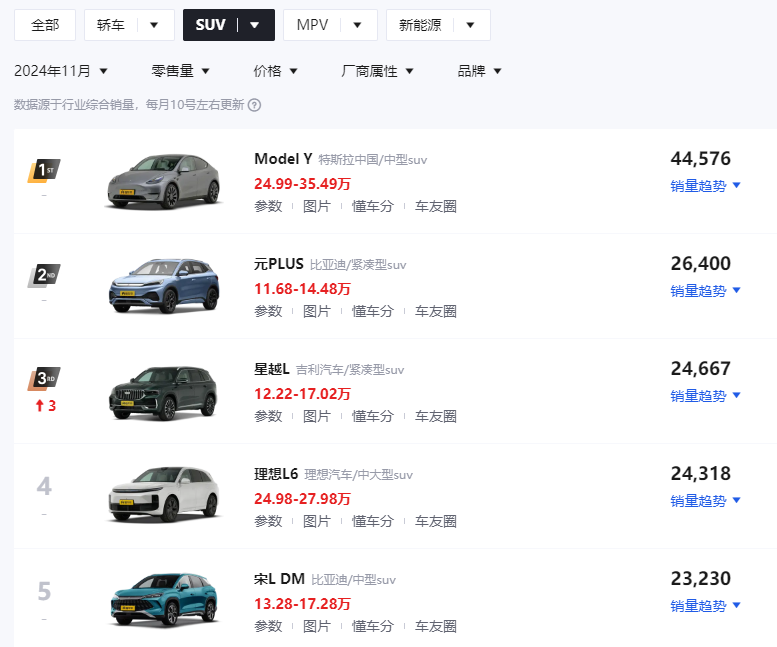Open 参数 for 元PLUS
This screenshot has width=777, height=647.
[x=268, y=311]
